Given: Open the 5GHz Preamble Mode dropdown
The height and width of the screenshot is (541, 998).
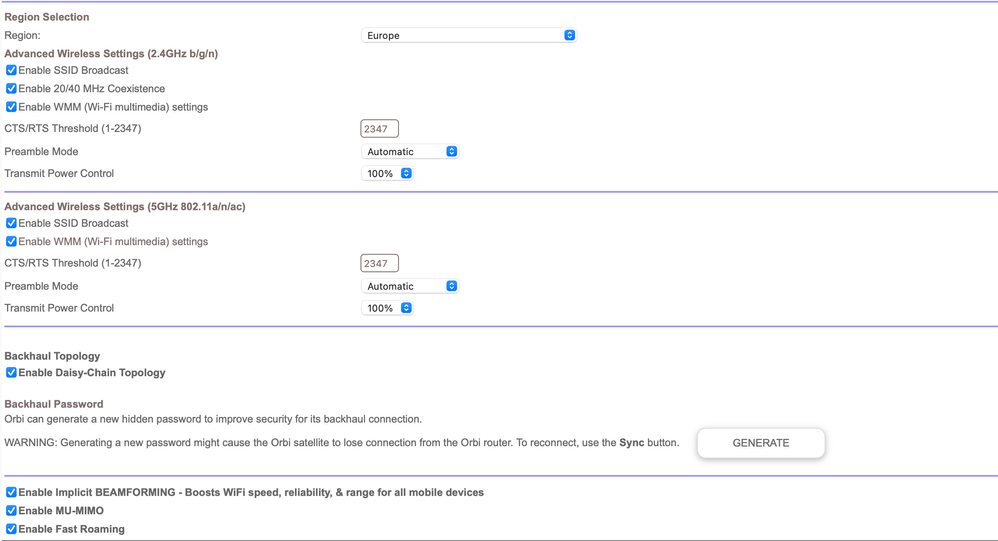Looking at the screenshot, I should pyautogui.click(x=410, y=286).
